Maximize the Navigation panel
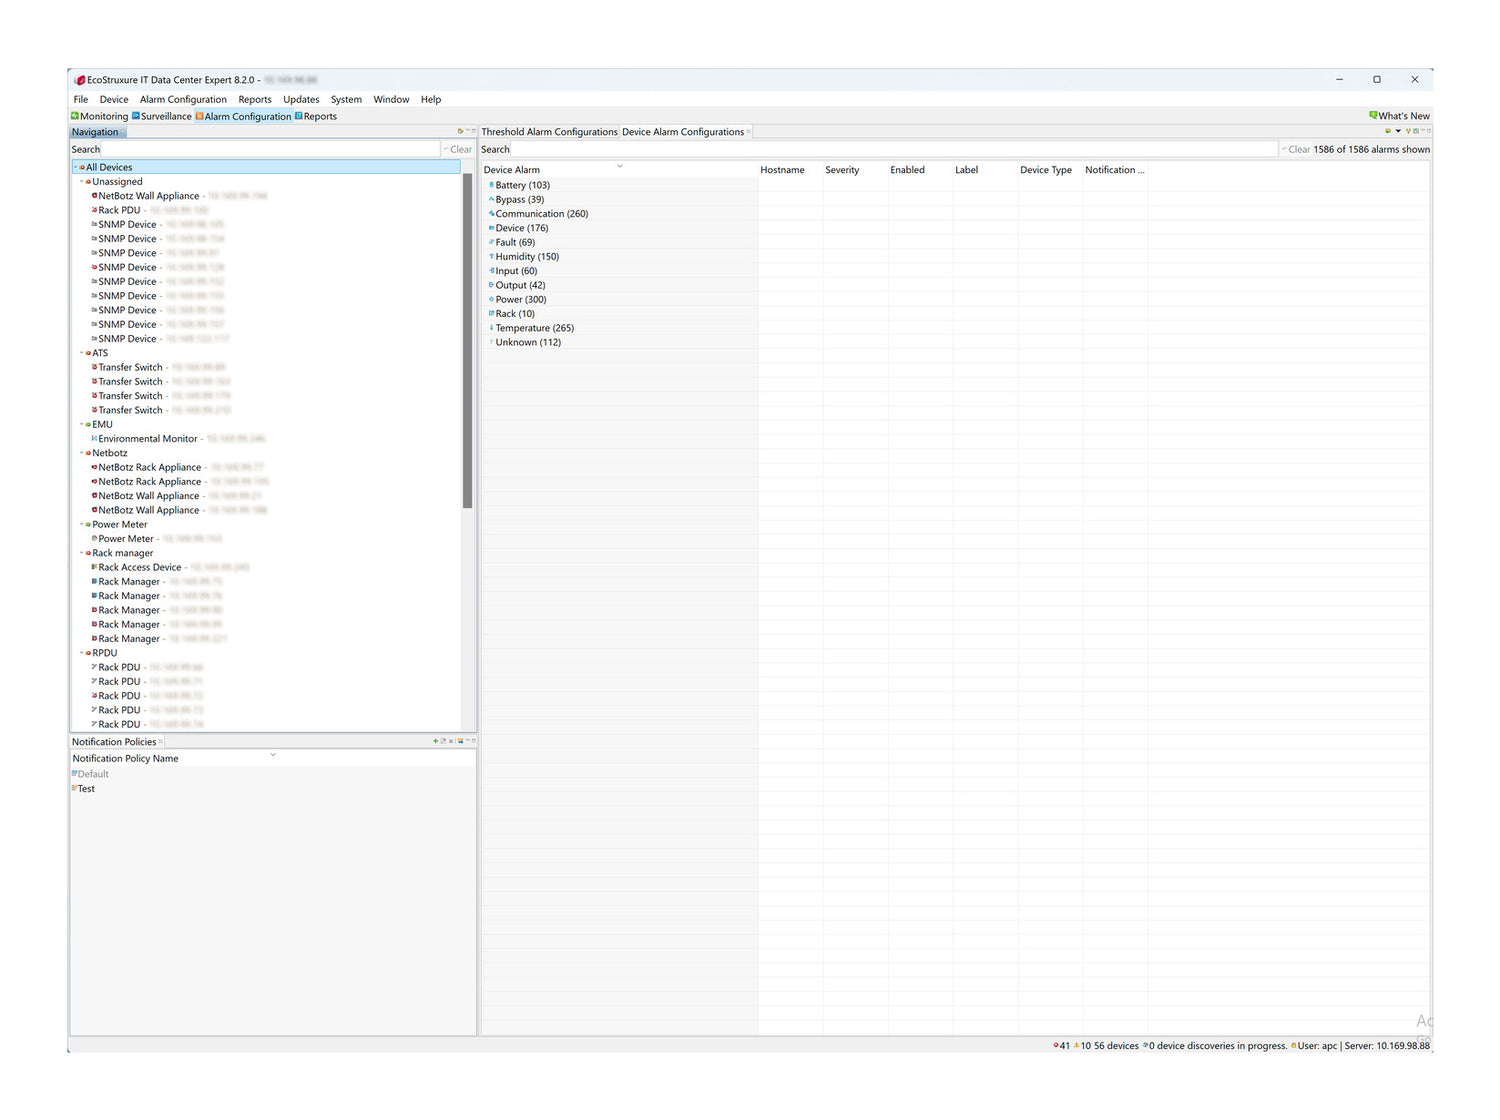Screen dimensions: 1500x1120 [x=474, y=131]
